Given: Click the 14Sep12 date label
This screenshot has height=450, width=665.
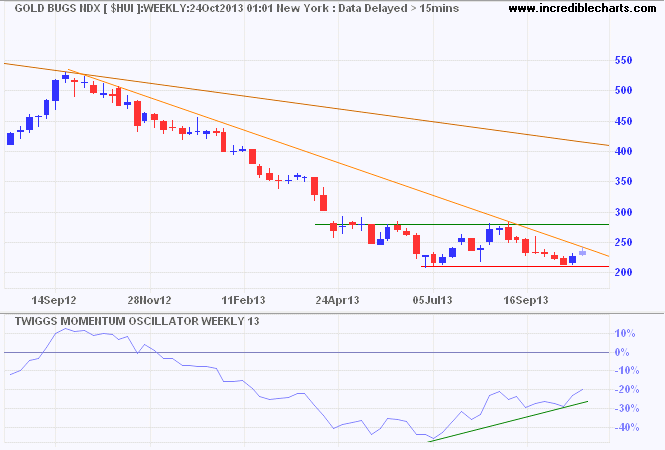Looking at the screenshot, I should click(x=54, y=300).
